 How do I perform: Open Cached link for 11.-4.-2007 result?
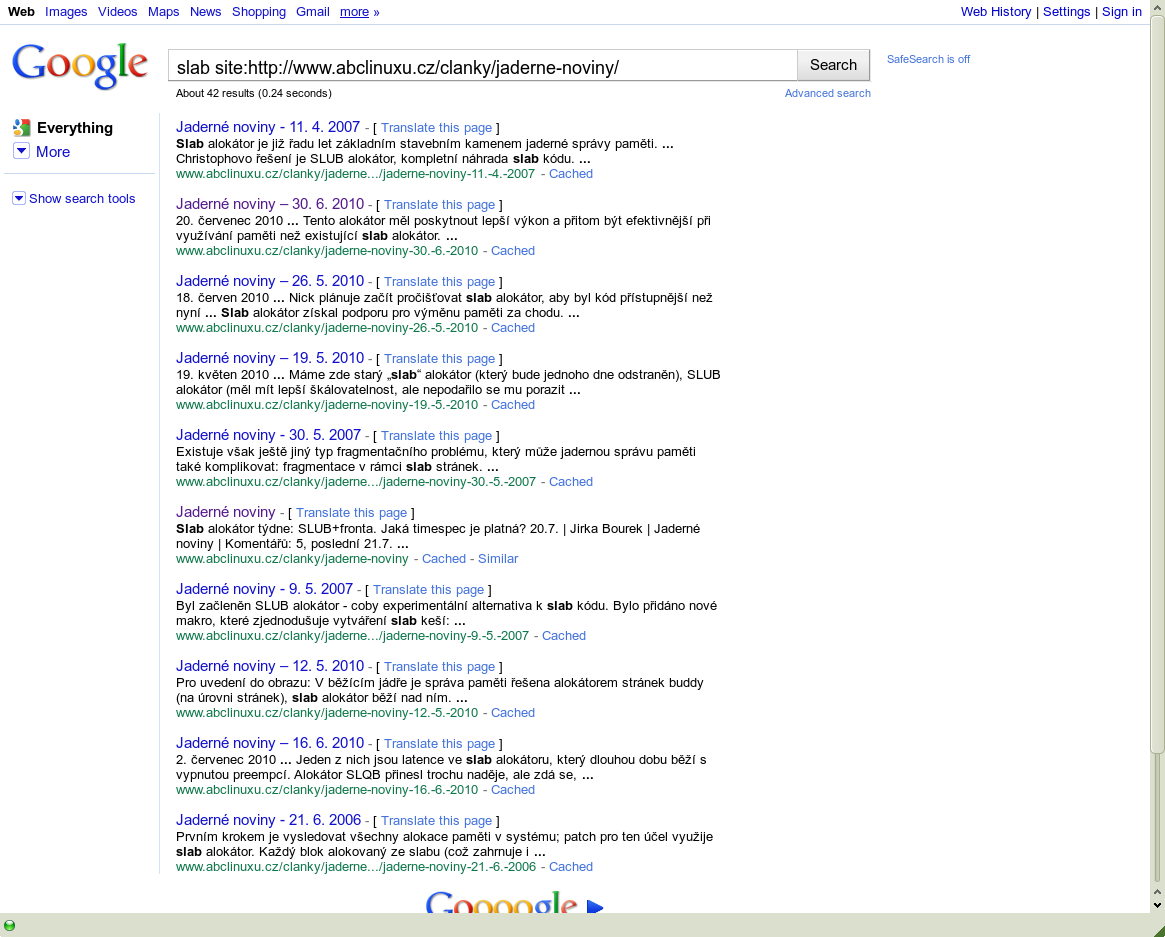pyautogui.click(x=571, y=174)
